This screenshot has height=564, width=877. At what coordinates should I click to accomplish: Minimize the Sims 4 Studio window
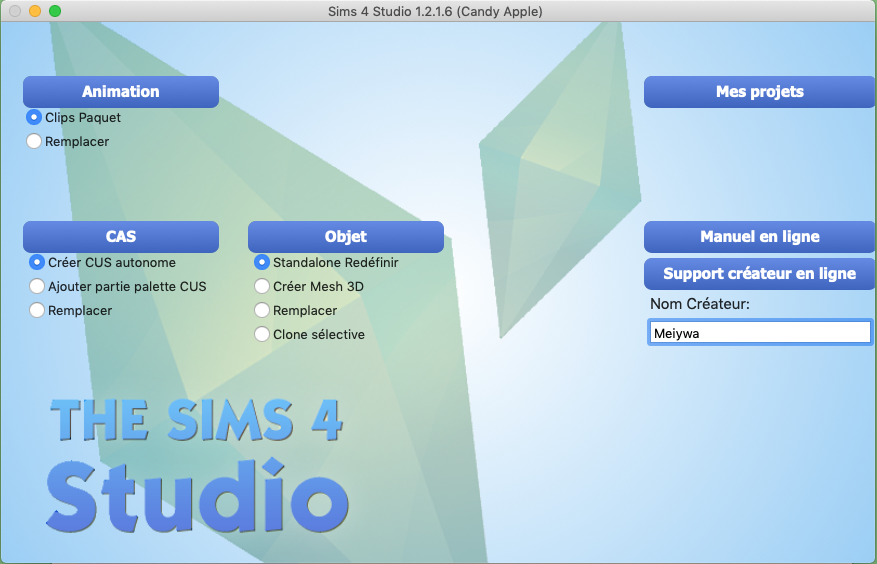click(x=35, y=11)
